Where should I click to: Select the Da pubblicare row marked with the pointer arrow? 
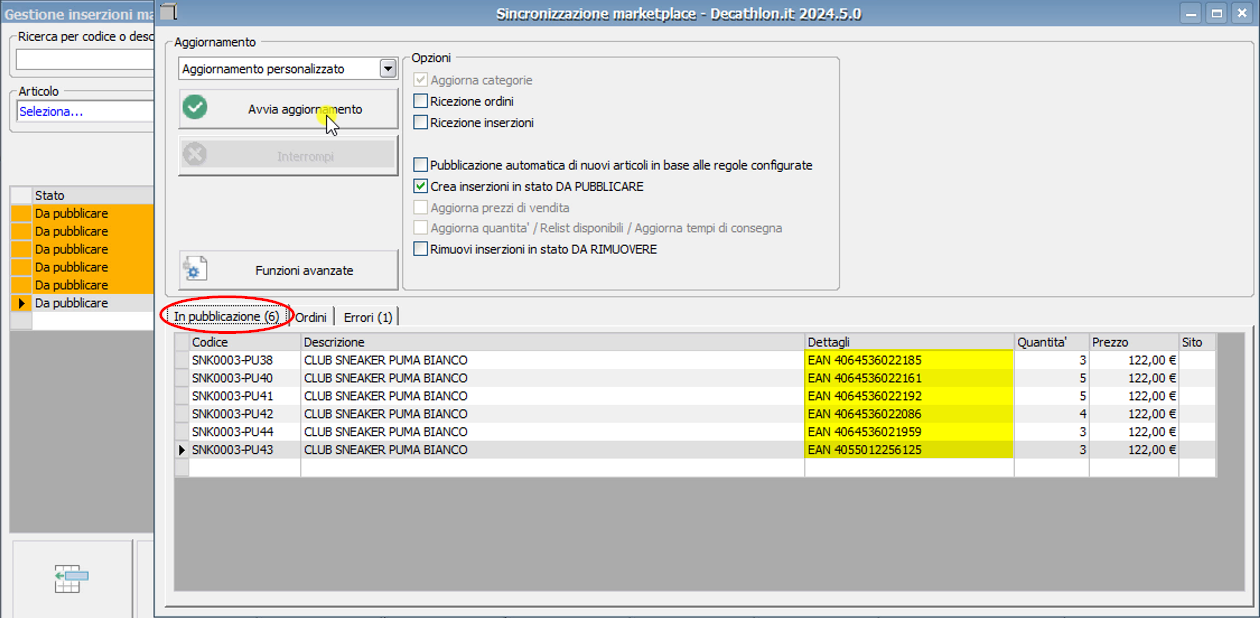(x=93, y=303)
